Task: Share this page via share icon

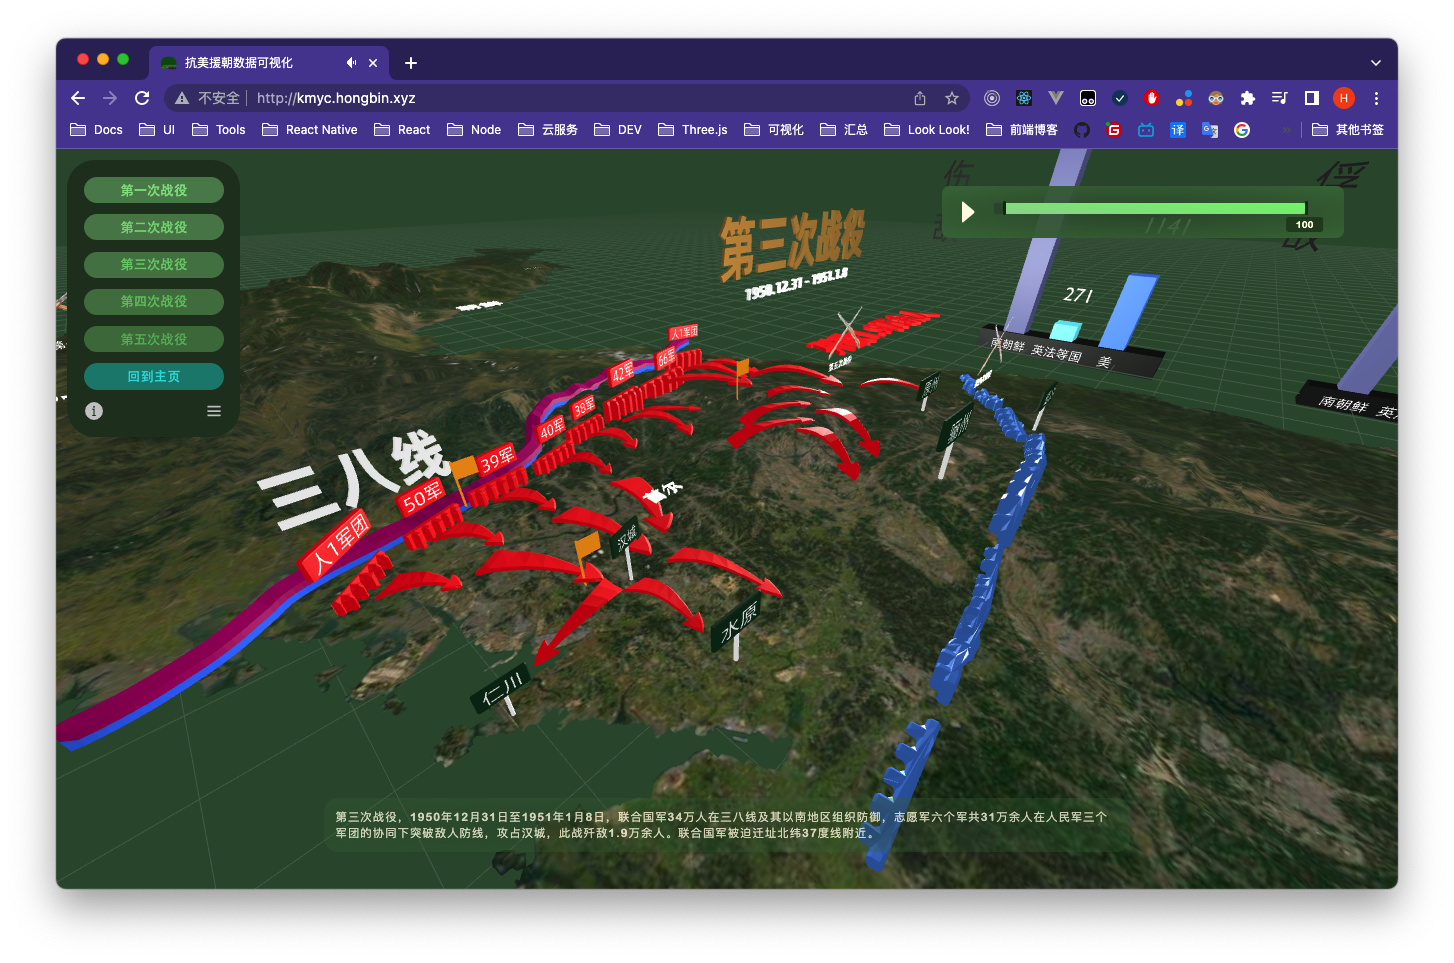Action: point(920,98)
